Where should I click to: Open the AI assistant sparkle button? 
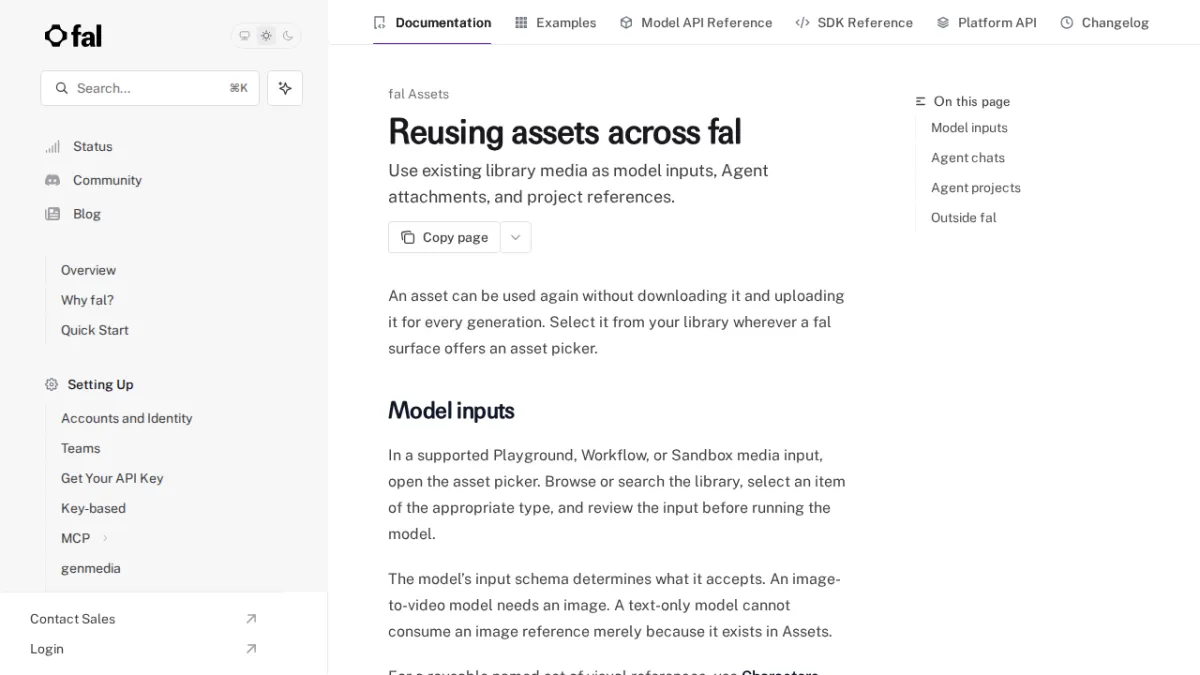point(285,88)
